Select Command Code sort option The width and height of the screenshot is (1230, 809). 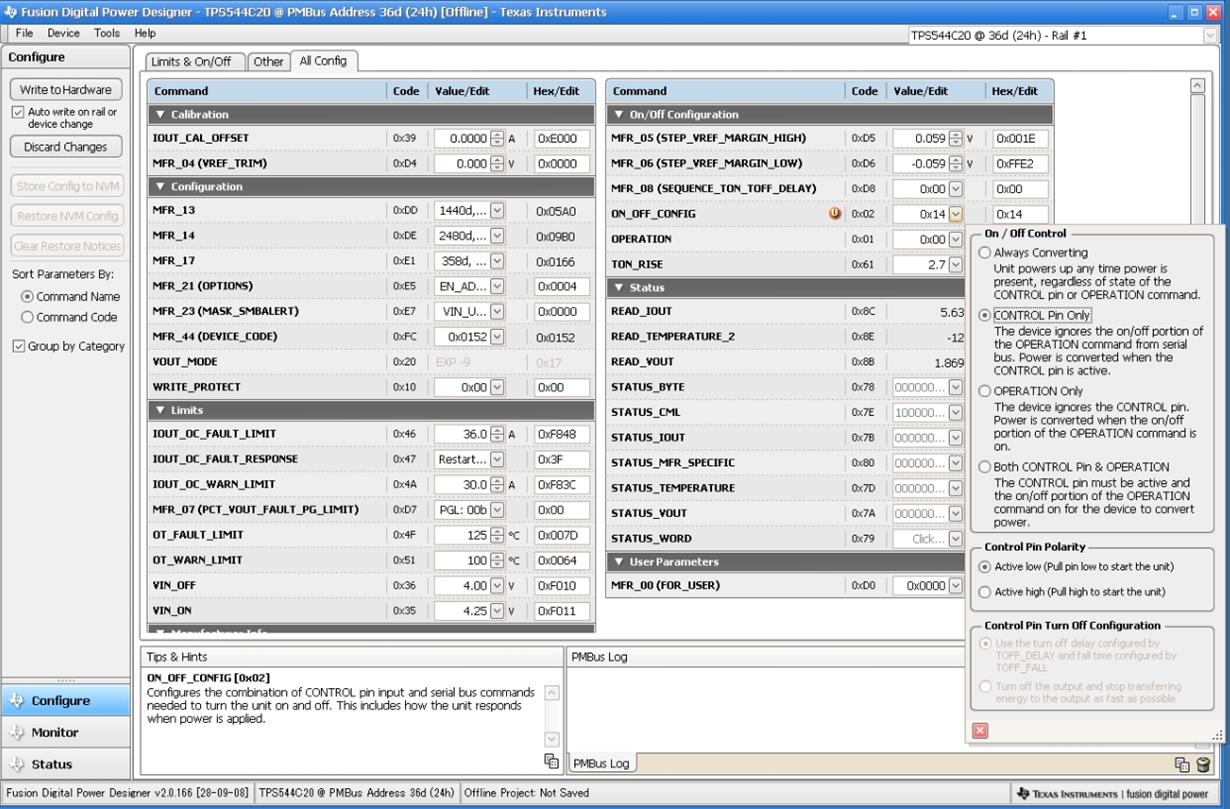point(27,317)
